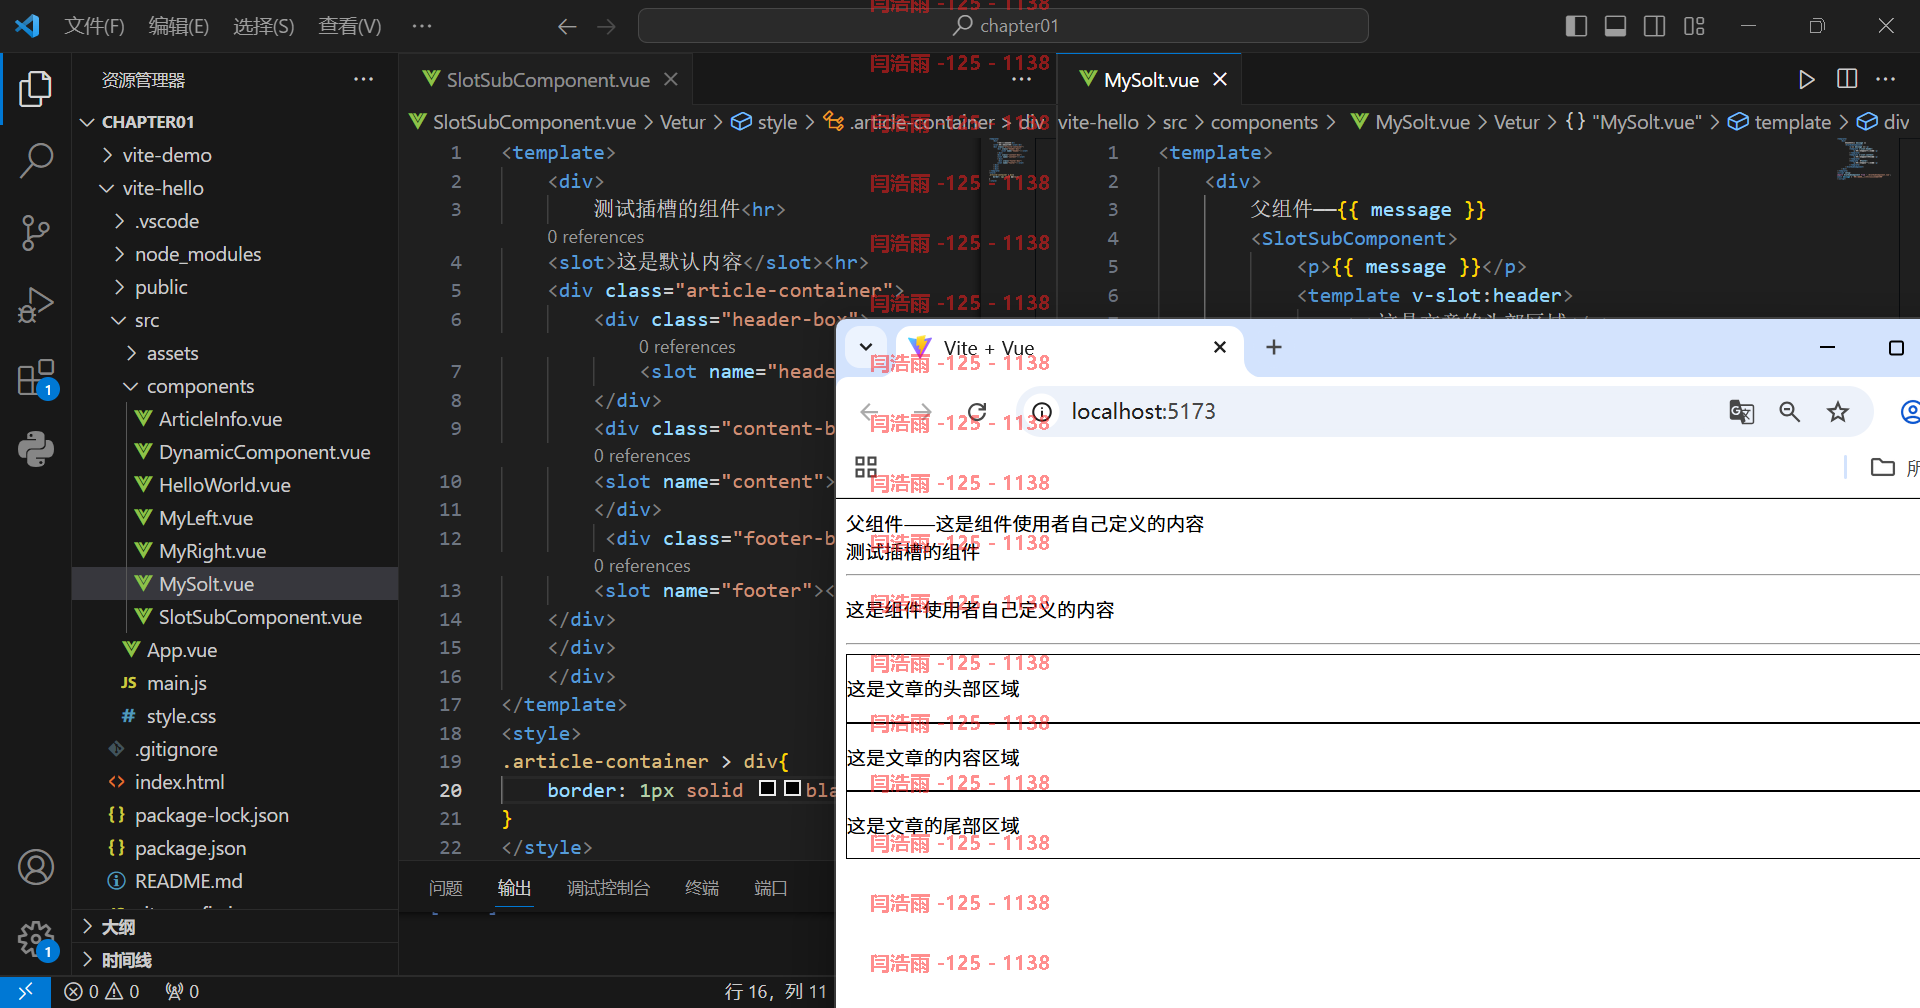This screenshot has width=1920, height=1008.
Task: Open the Accounts menu in activity bar
Action: click(36, 867)
